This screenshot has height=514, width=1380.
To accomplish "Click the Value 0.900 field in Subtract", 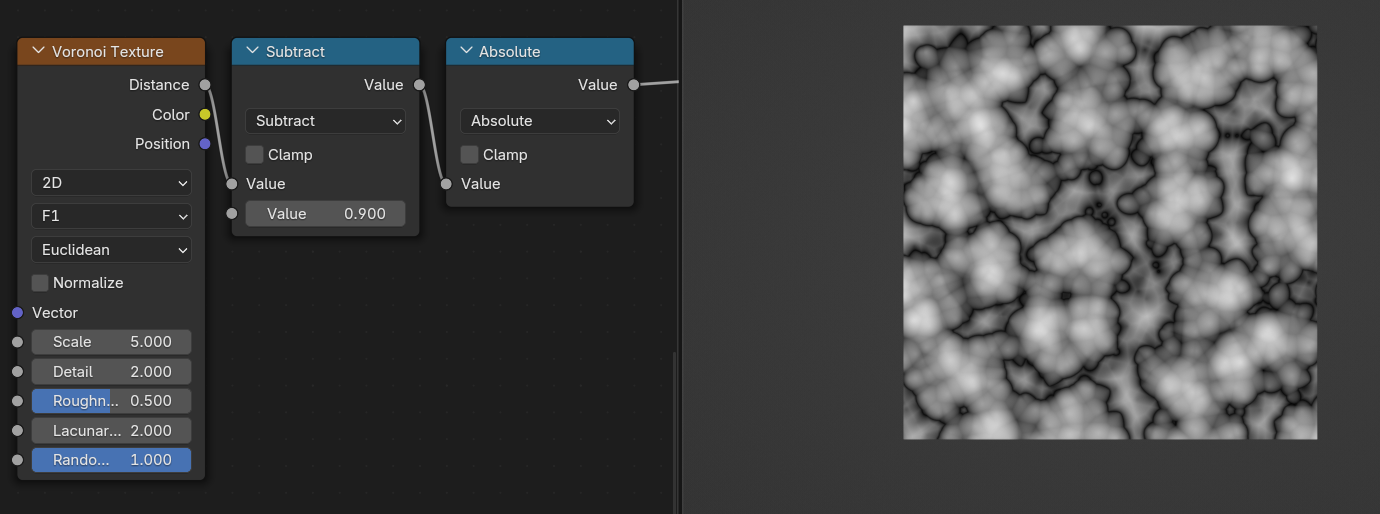I will (x=325, y=214).
